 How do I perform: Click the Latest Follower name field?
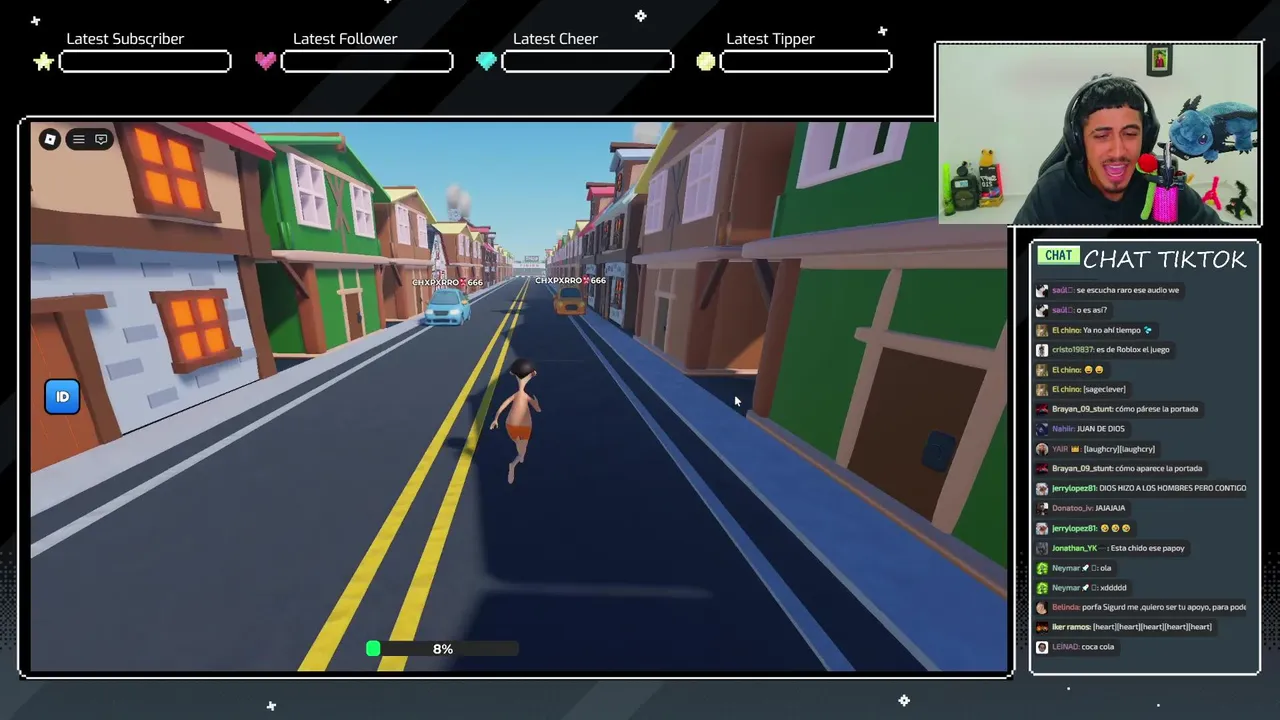367,62
